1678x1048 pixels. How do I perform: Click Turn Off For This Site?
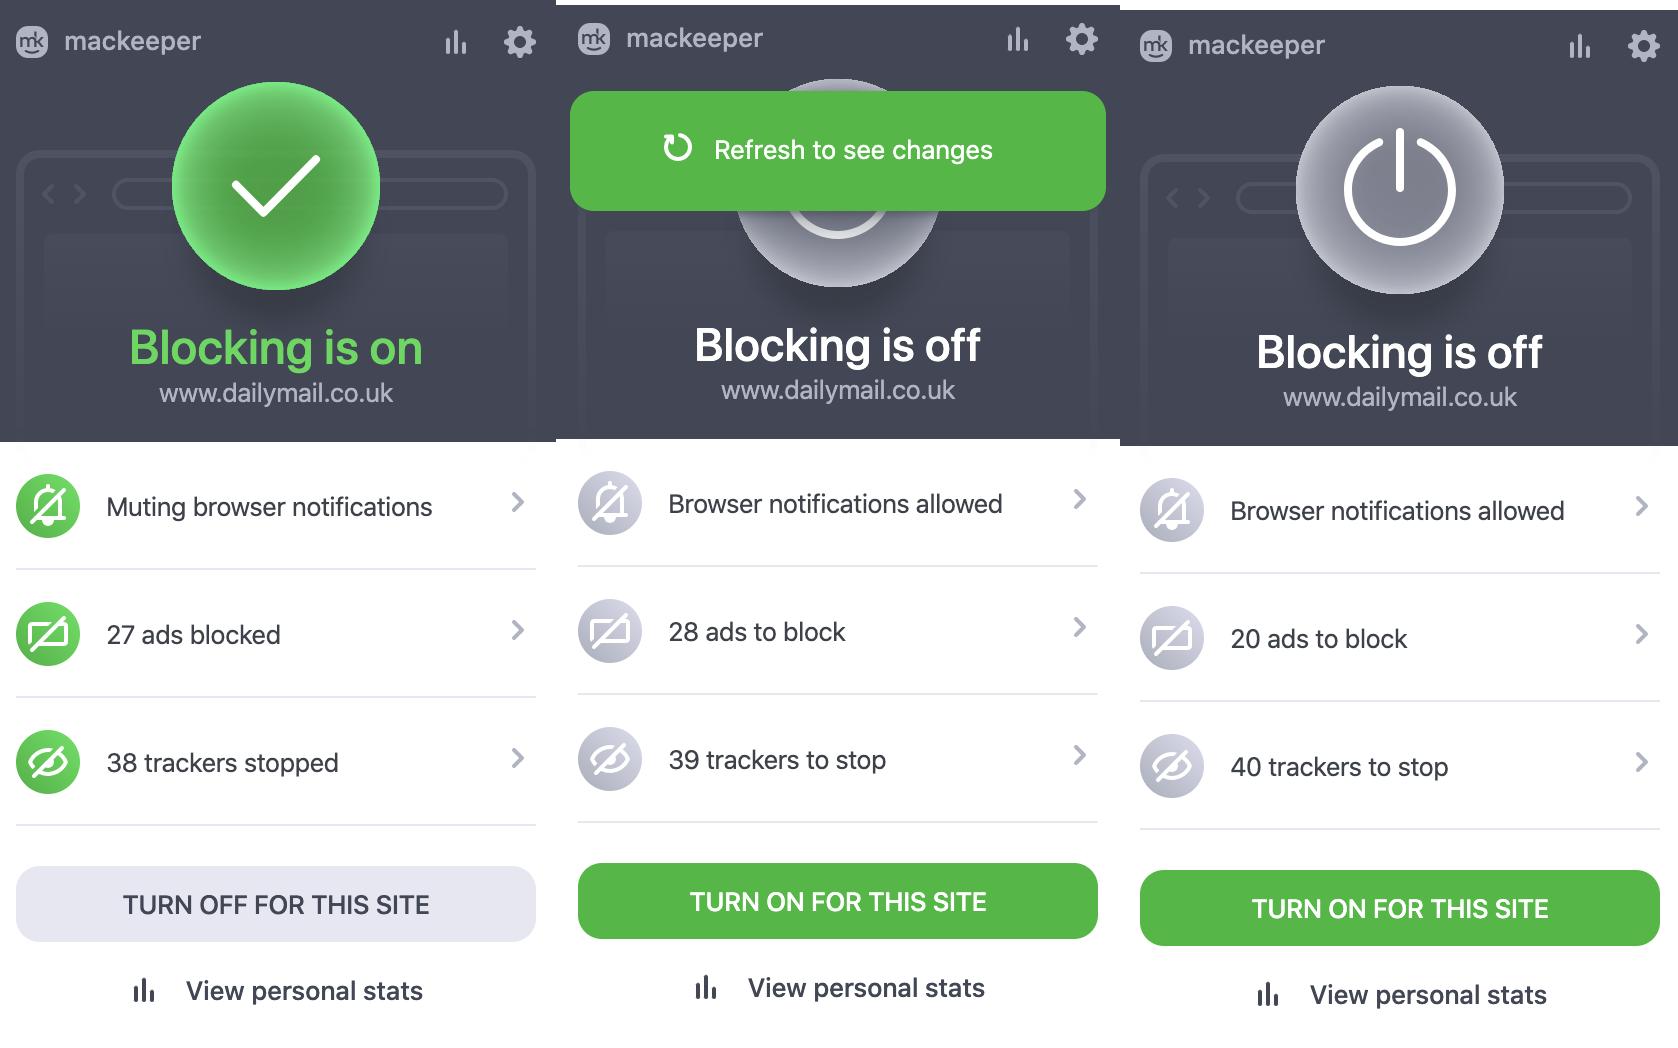click(x=276, y=904)
